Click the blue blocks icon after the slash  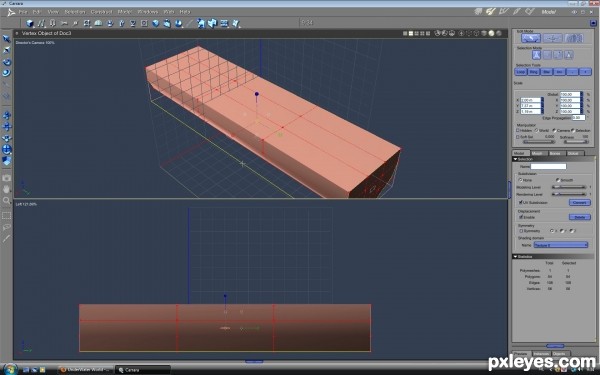click(201, 24)
